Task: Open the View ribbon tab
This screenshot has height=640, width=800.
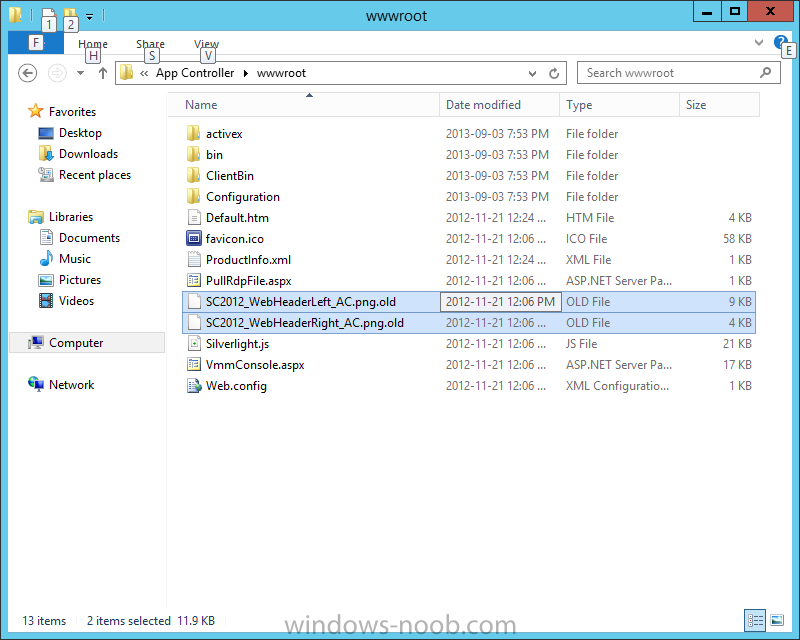Action: click(x=206, y=44)
